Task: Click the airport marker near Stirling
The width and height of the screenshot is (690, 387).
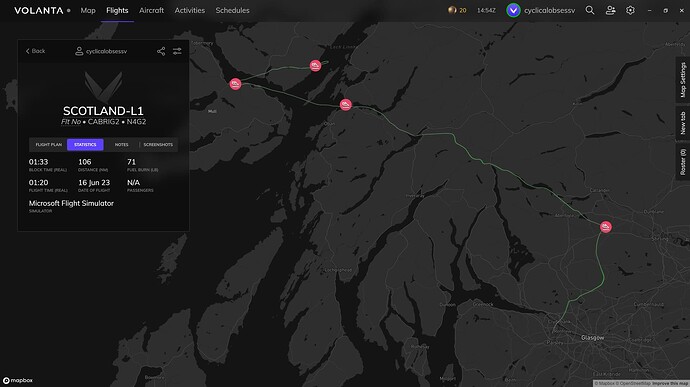Action: pos(606,227)
